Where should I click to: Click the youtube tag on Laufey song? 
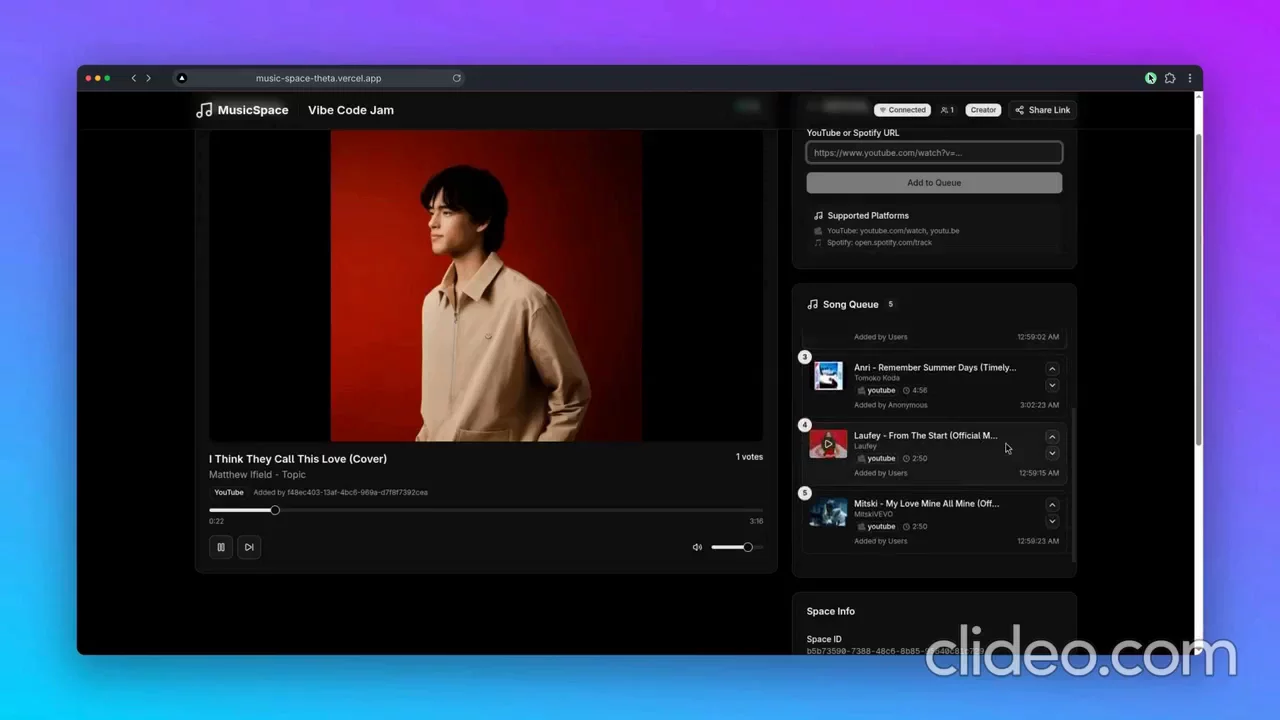click(x=876, y=458)
